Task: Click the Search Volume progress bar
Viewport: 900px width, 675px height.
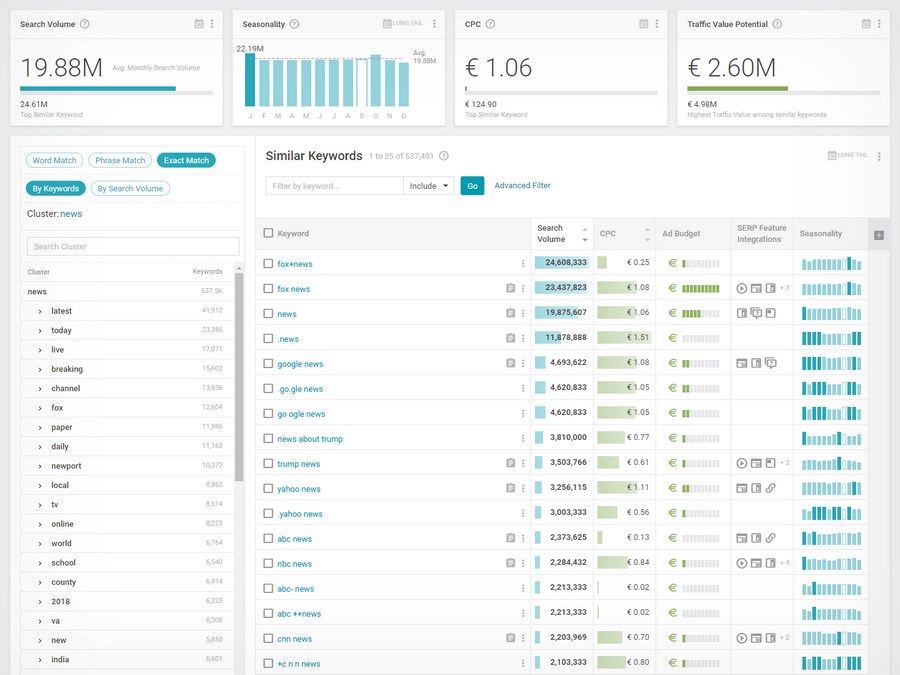Action: tap(116, 89)
